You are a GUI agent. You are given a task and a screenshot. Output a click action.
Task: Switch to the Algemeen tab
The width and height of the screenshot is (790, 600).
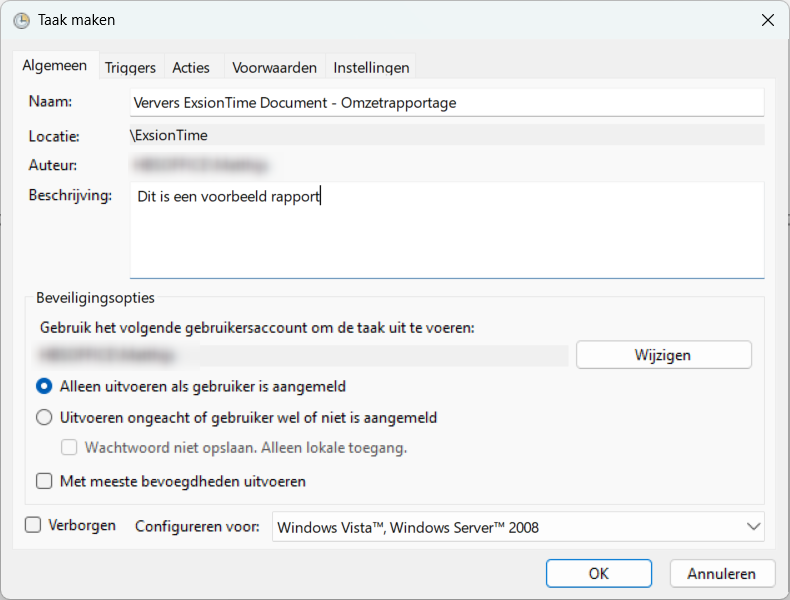[x=55, y=66]
